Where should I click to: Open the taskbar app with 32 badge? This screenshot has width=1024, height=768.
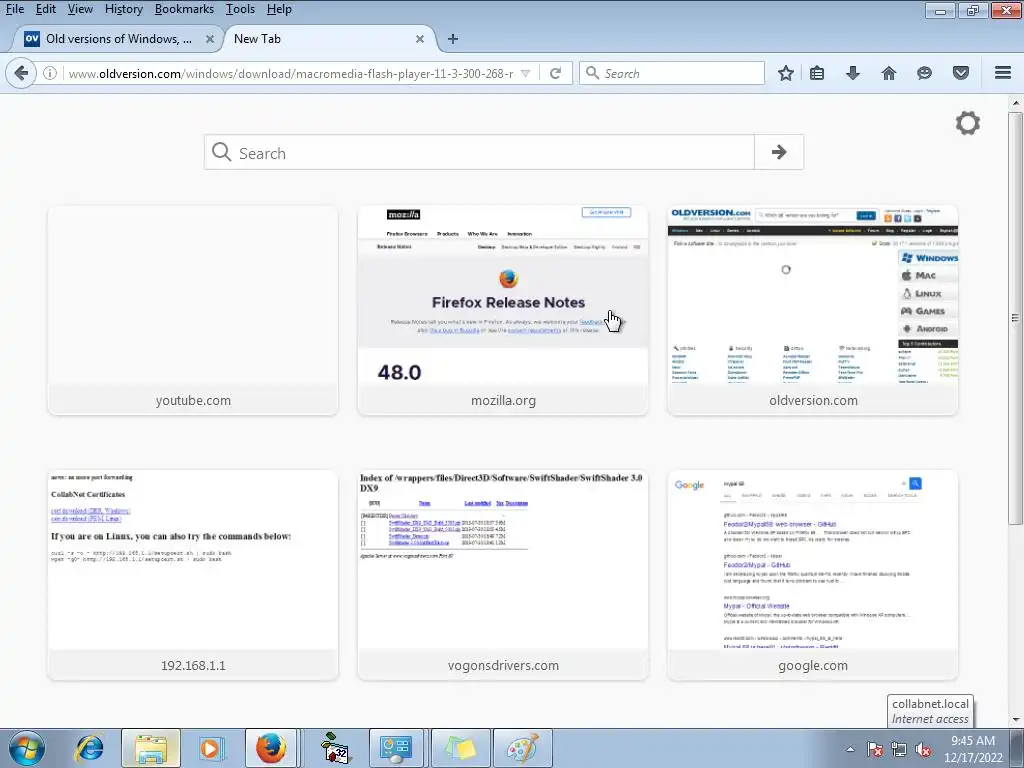(336, 748)
